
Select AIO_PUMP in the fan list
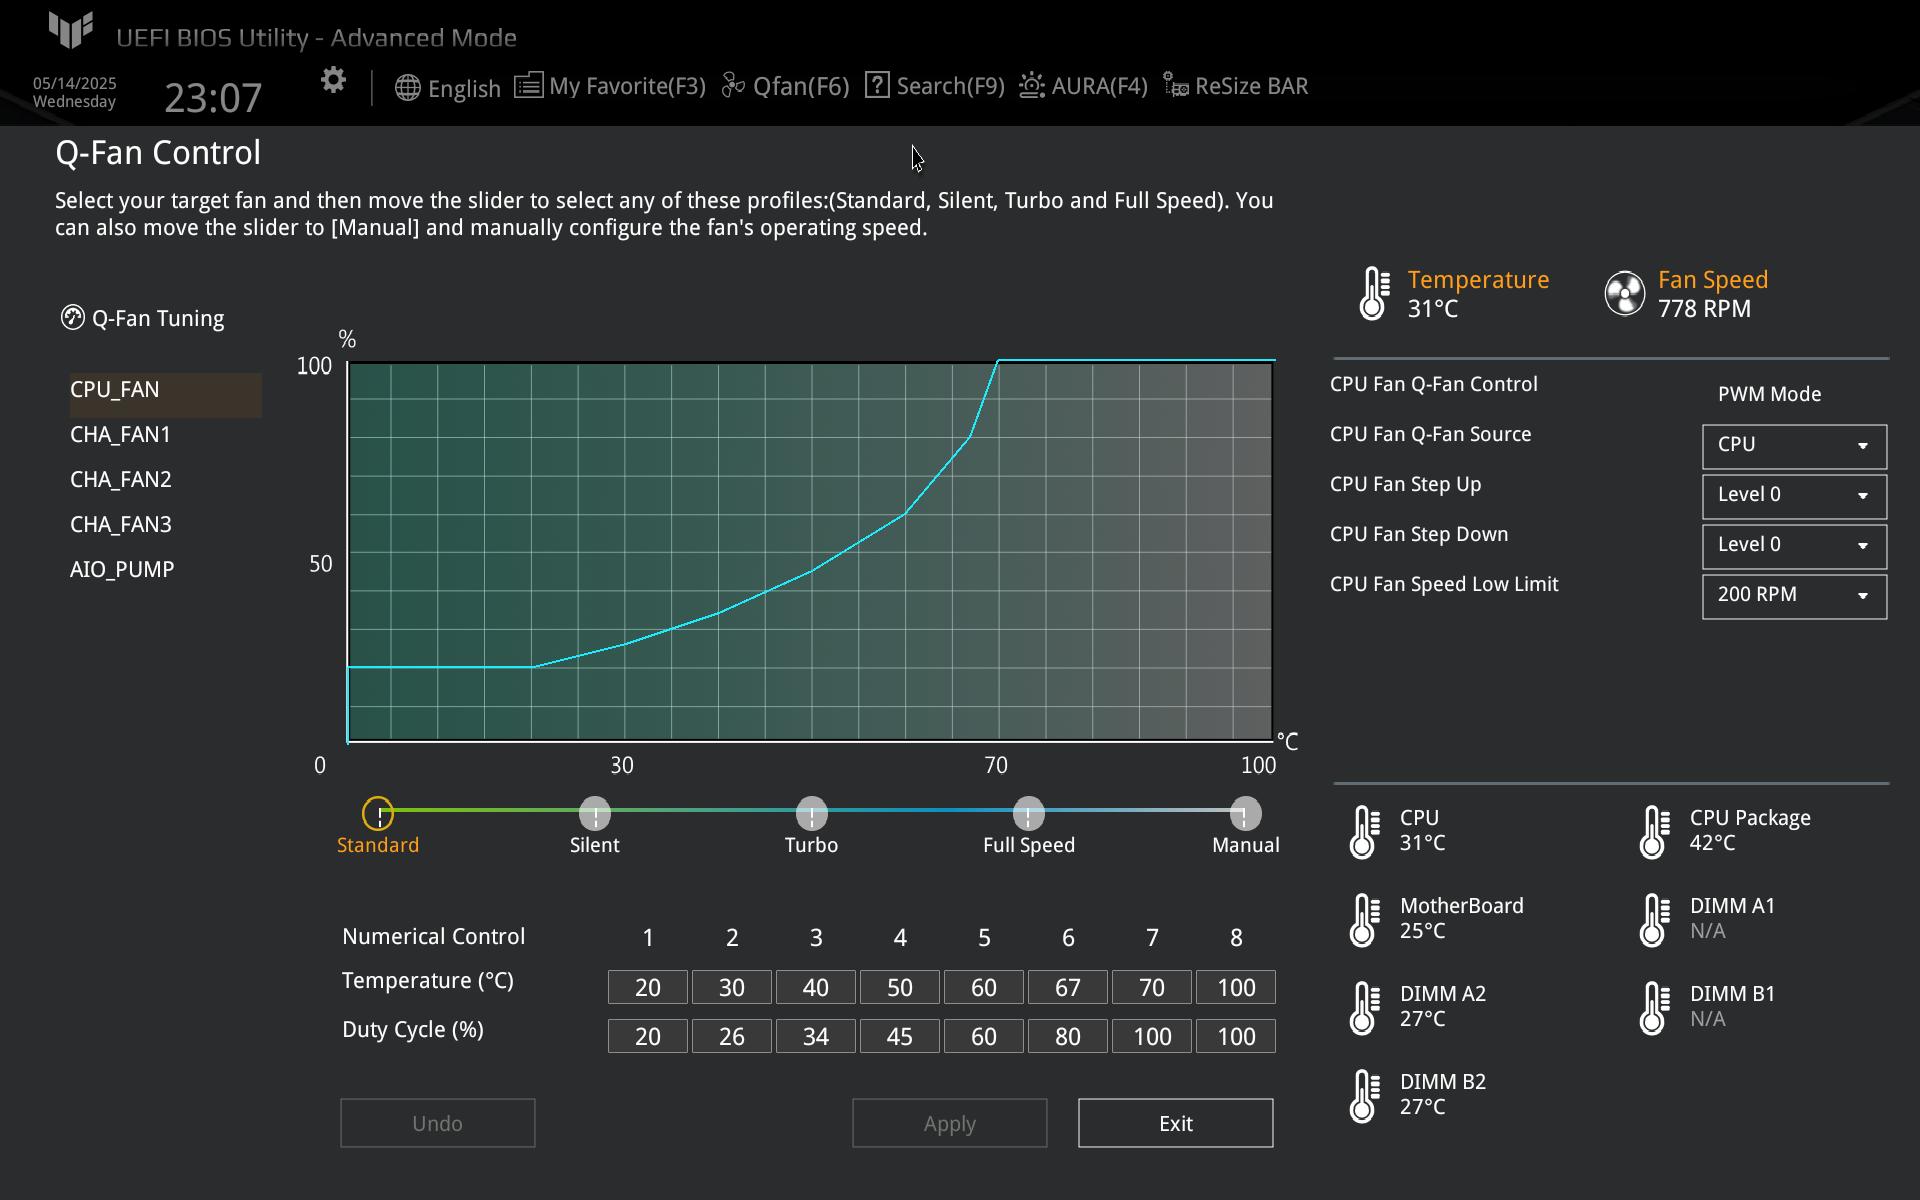point(122,570)
